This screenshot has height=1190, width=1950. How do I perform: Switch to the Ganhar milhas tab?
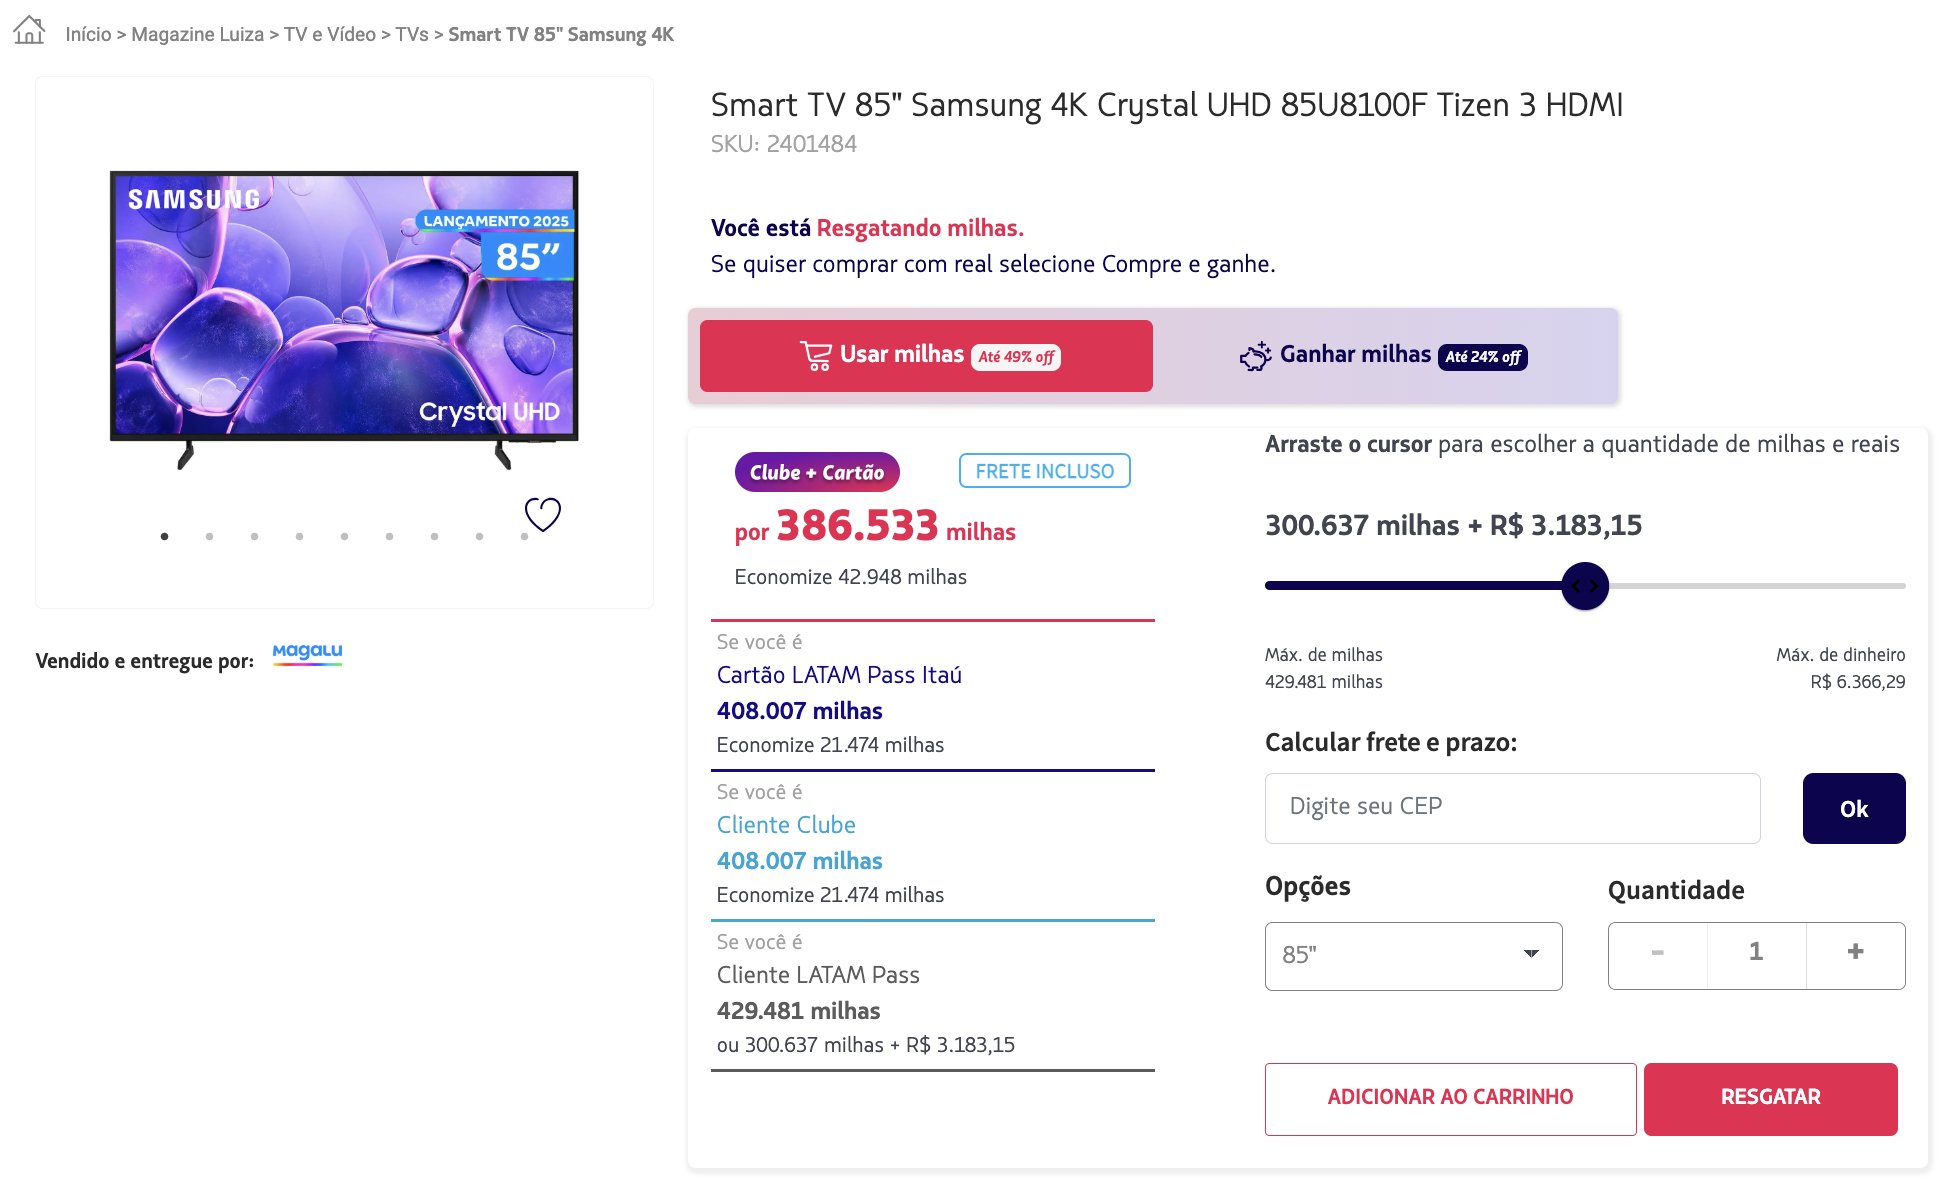1385,356
